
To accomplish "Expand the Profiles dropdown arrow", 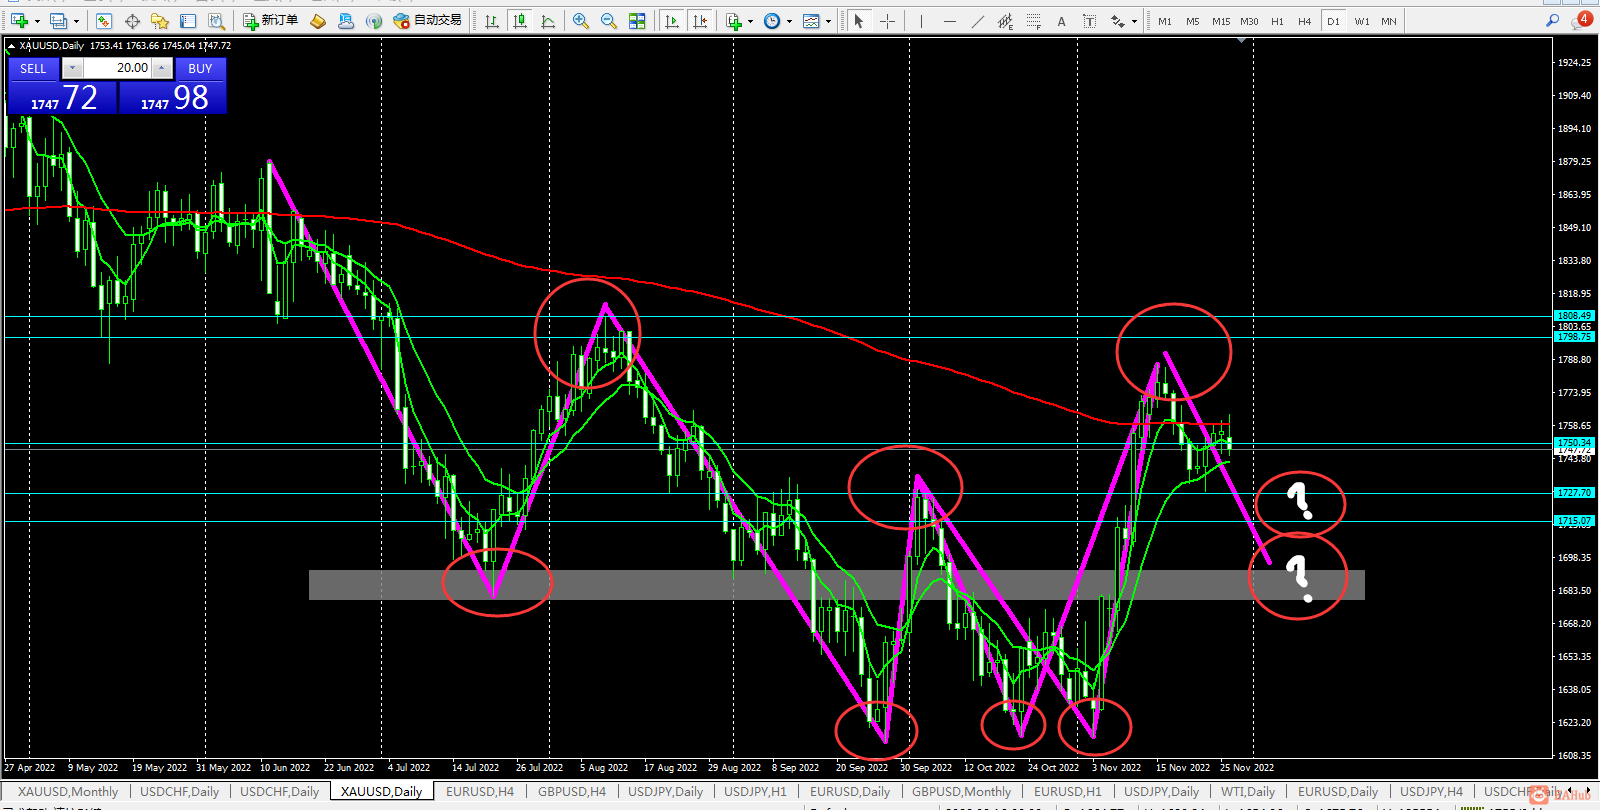I will click(76, 21).
